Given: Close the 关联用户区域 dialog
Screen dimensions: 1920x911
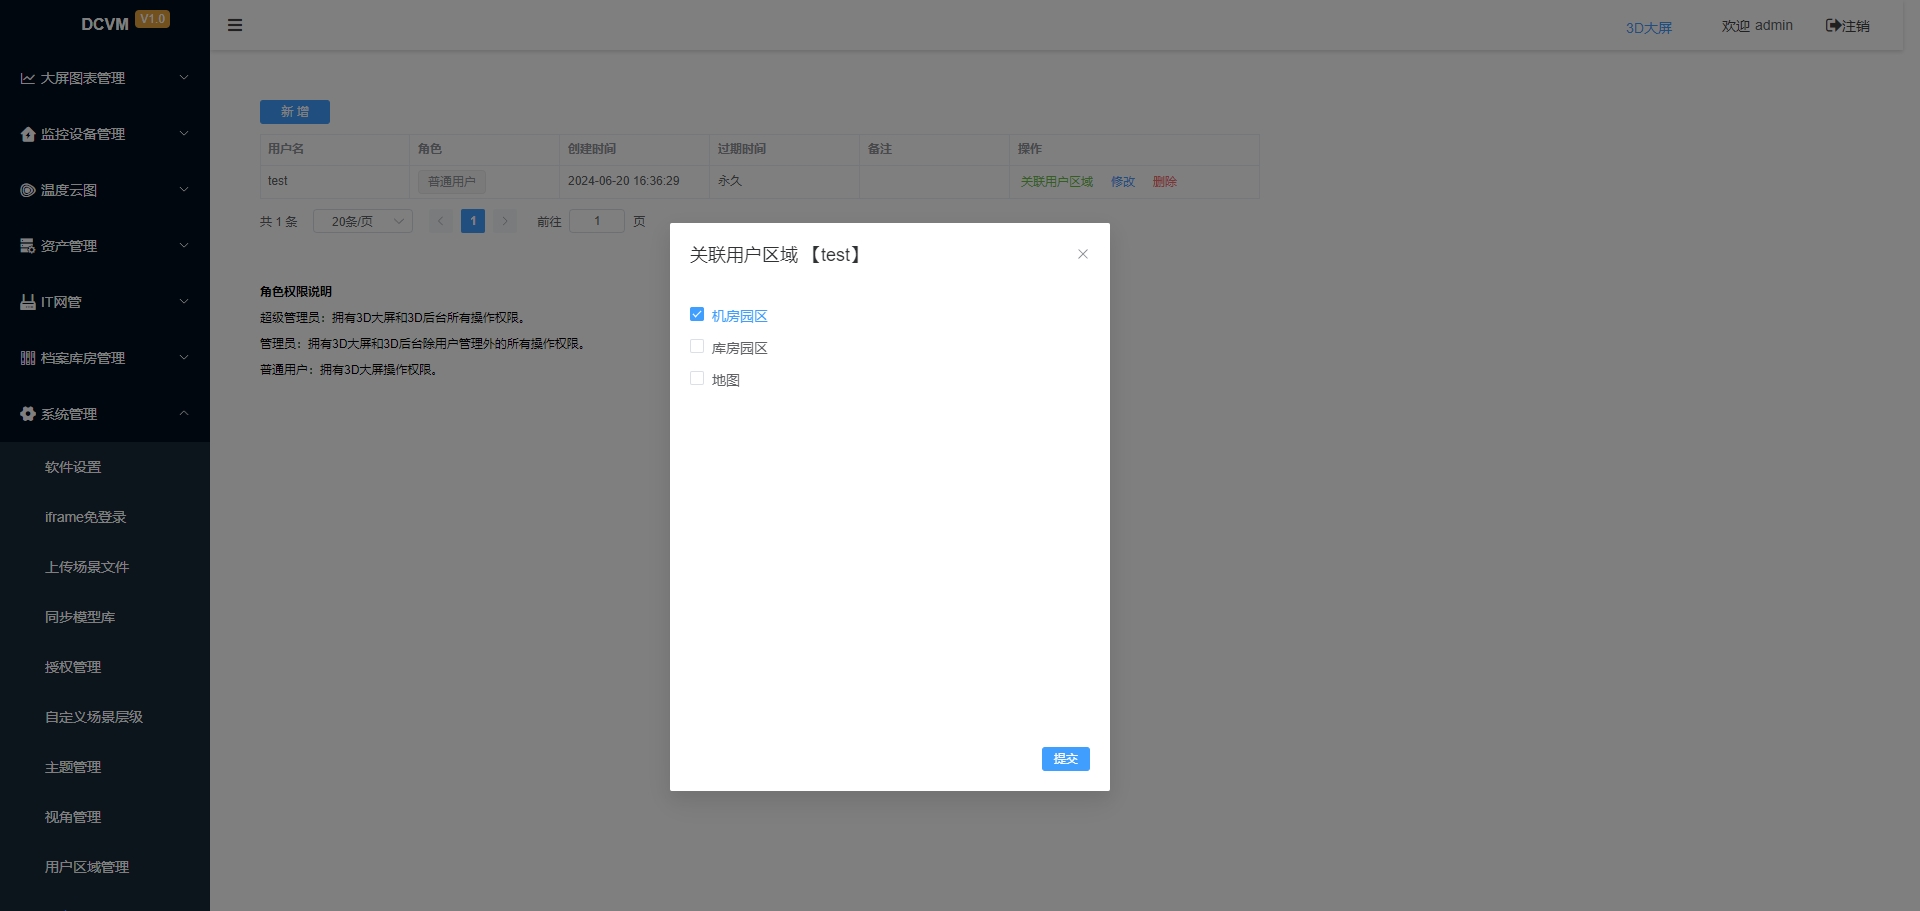Looking at the screenshot, I should 1083,254.
